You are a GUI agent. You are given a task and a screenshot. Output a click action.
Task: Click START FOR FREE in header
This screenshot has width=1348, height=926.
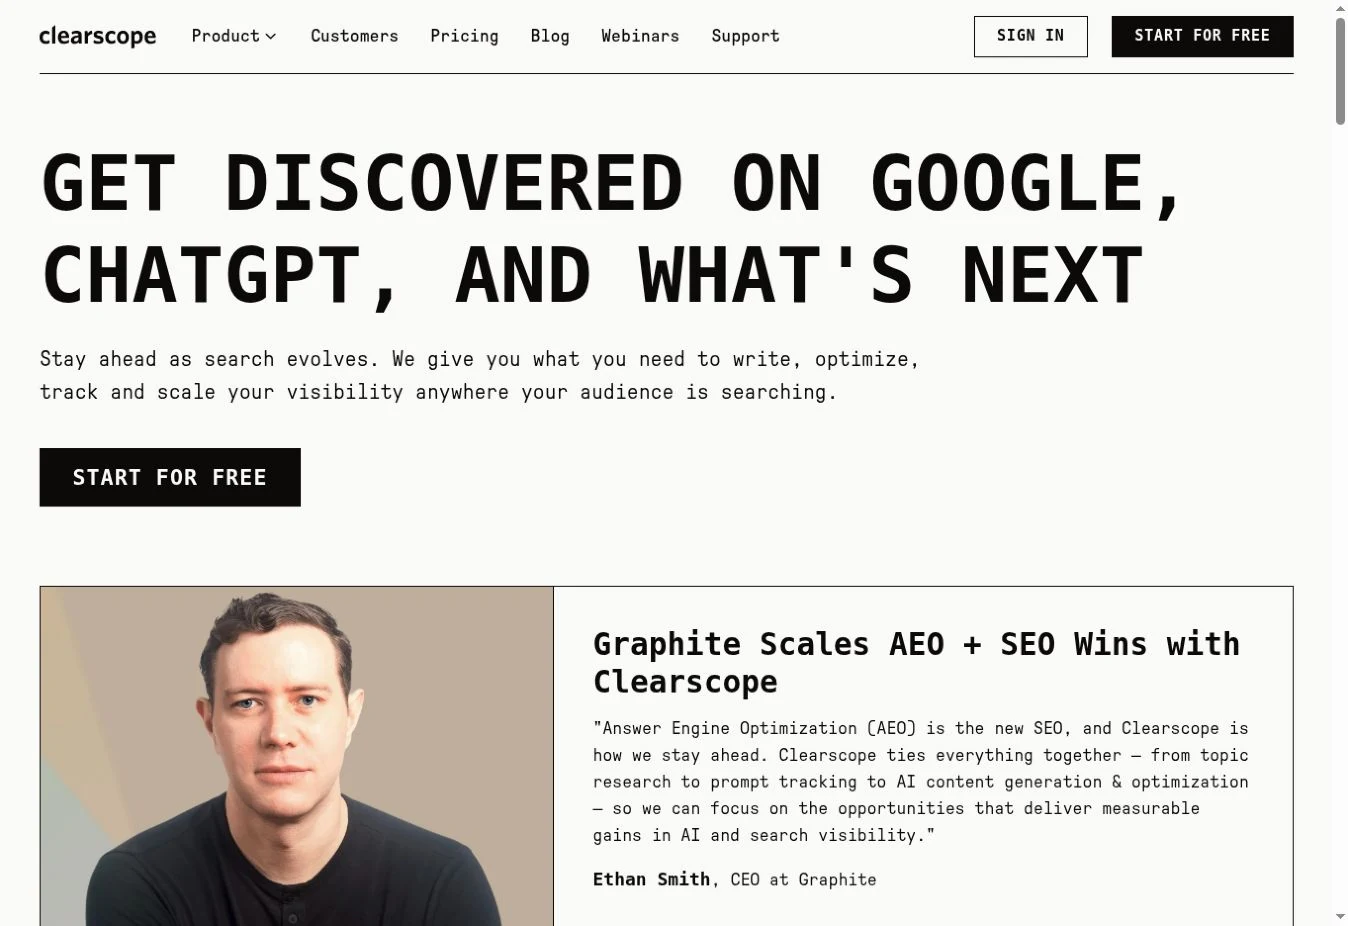click(x=1202, y=36)
